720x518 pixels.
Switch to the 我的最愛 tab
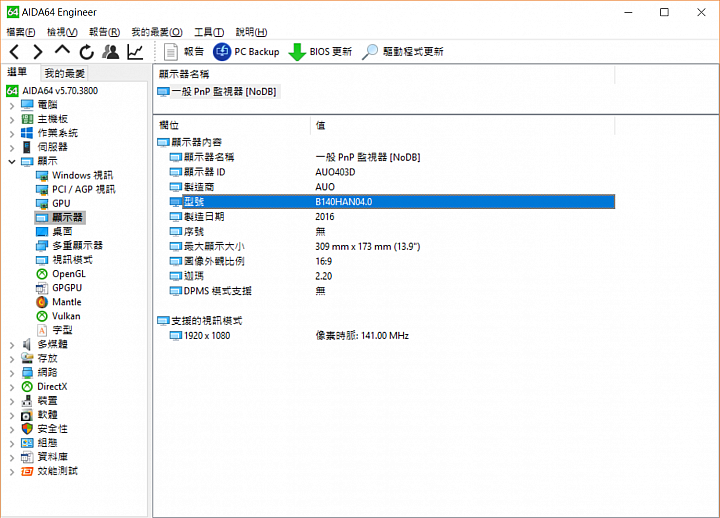click(x=64, y=73)
